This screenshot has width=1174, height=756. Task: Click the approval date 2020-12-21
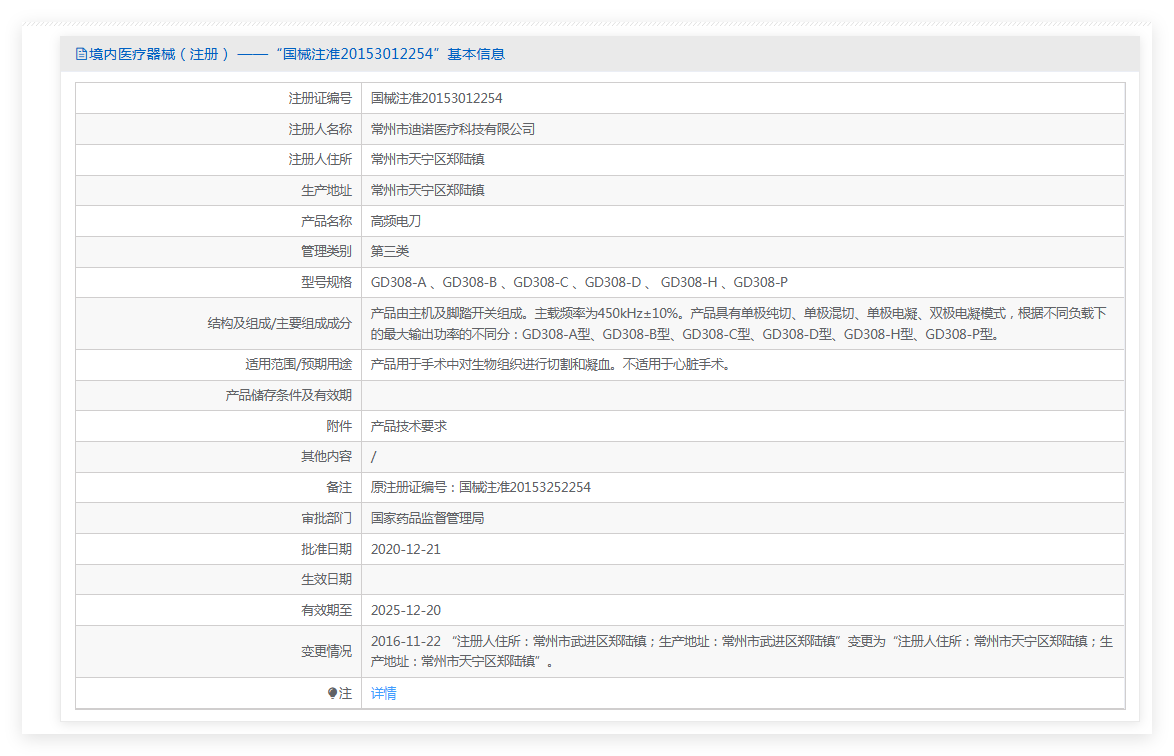click(405, 549)
